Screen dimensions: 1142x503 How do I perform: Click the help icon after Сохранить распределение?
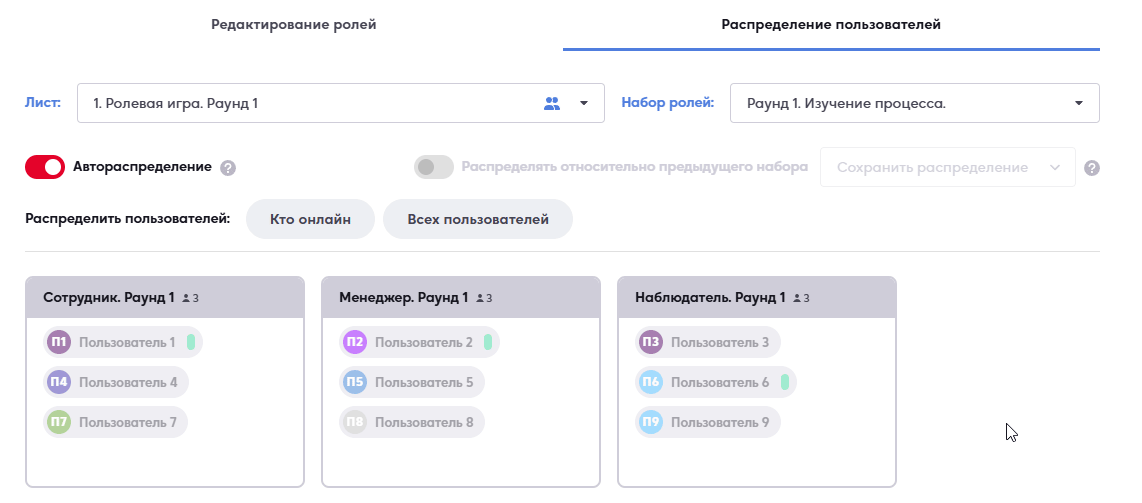1091,168
